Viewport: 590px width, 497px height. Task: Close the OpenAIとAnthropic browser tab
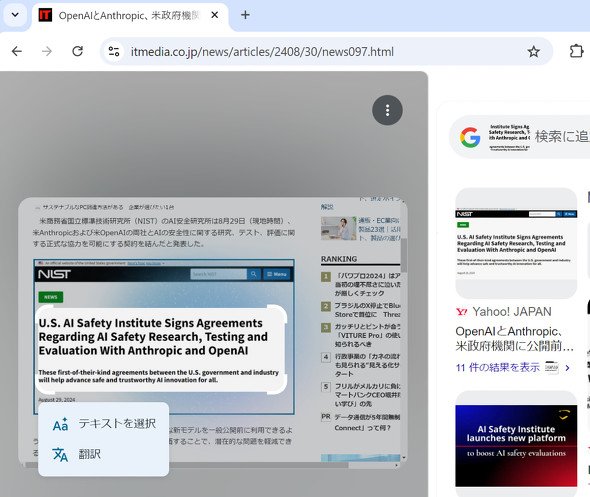point(214,15)
